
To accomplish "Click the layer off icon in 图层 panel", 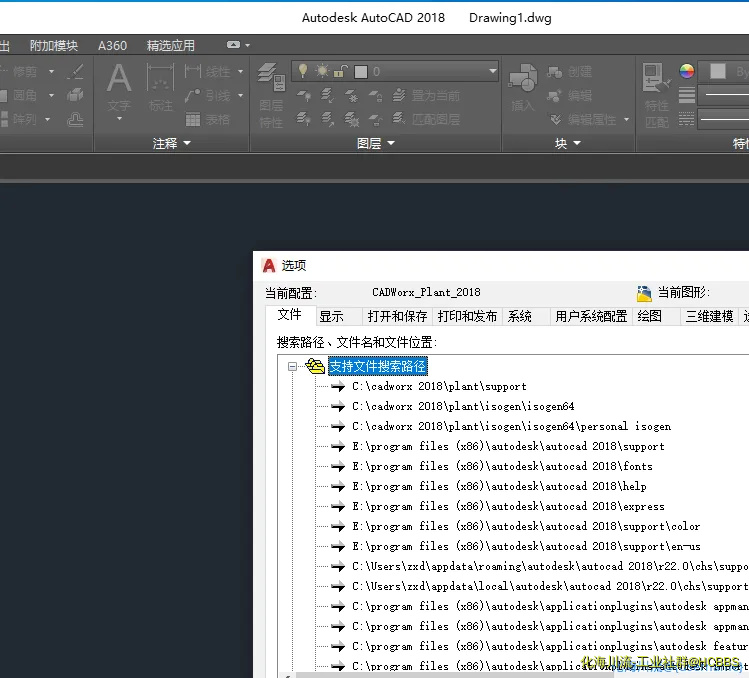I will click(304, 96).
